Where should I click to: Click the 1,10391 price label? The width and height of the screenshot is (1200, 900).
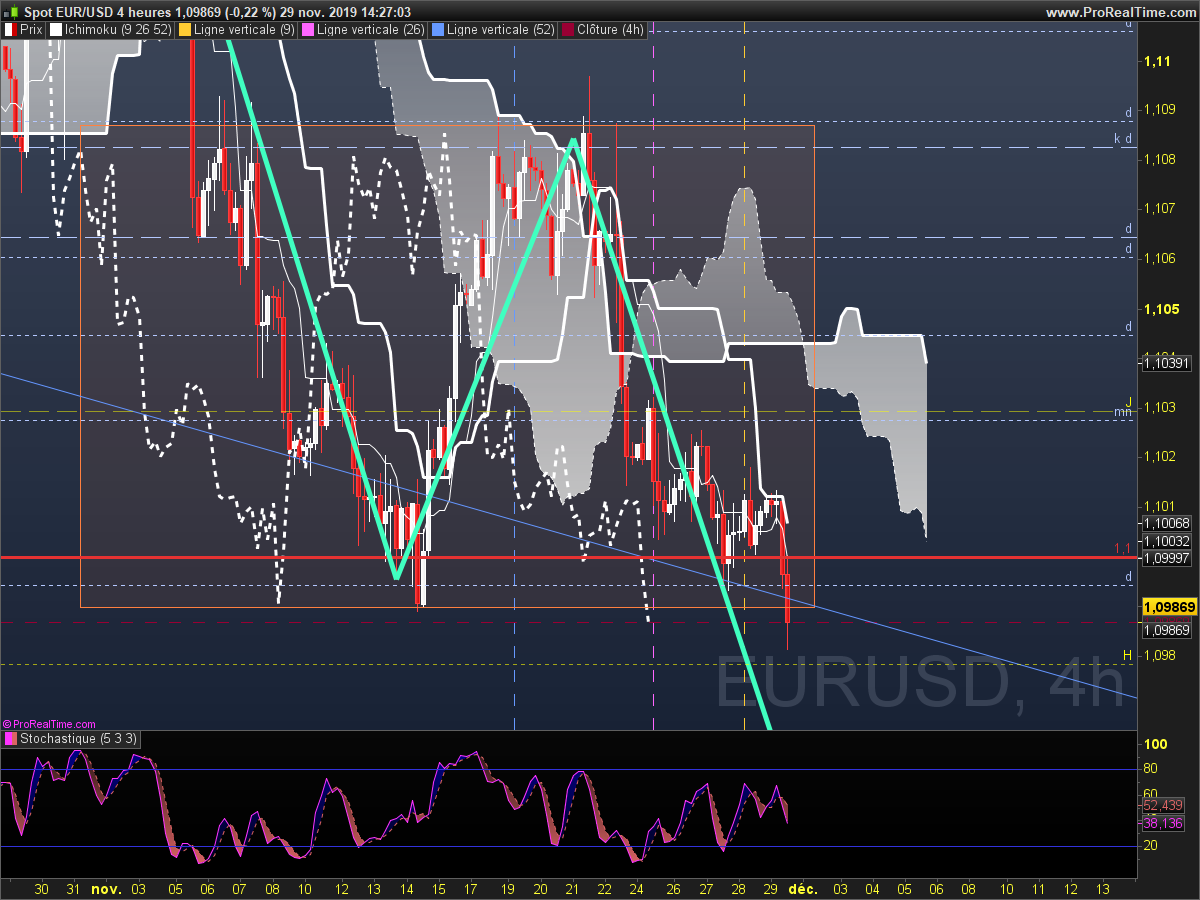pyautogui.click(x=1167, y=364)
